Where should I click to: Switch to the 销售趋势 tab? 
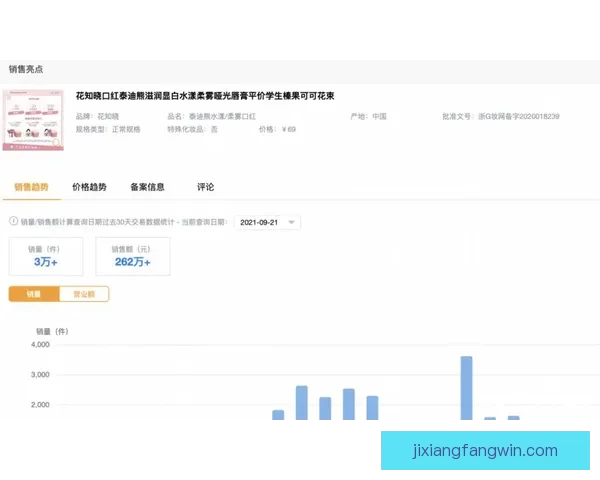31,187
